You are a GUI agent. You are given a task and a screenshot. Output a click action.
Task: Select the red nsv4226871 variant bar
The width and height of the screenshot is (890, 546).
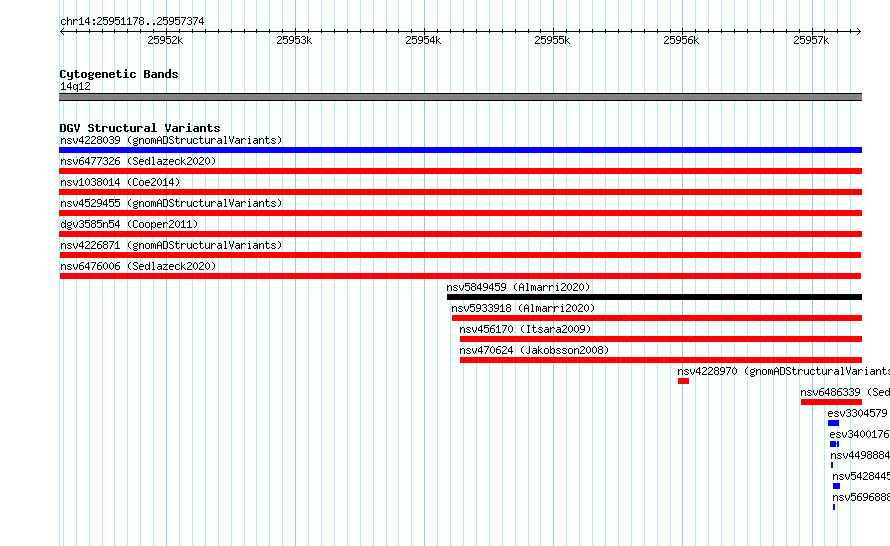pyautogui.click(x=460, y=255)
